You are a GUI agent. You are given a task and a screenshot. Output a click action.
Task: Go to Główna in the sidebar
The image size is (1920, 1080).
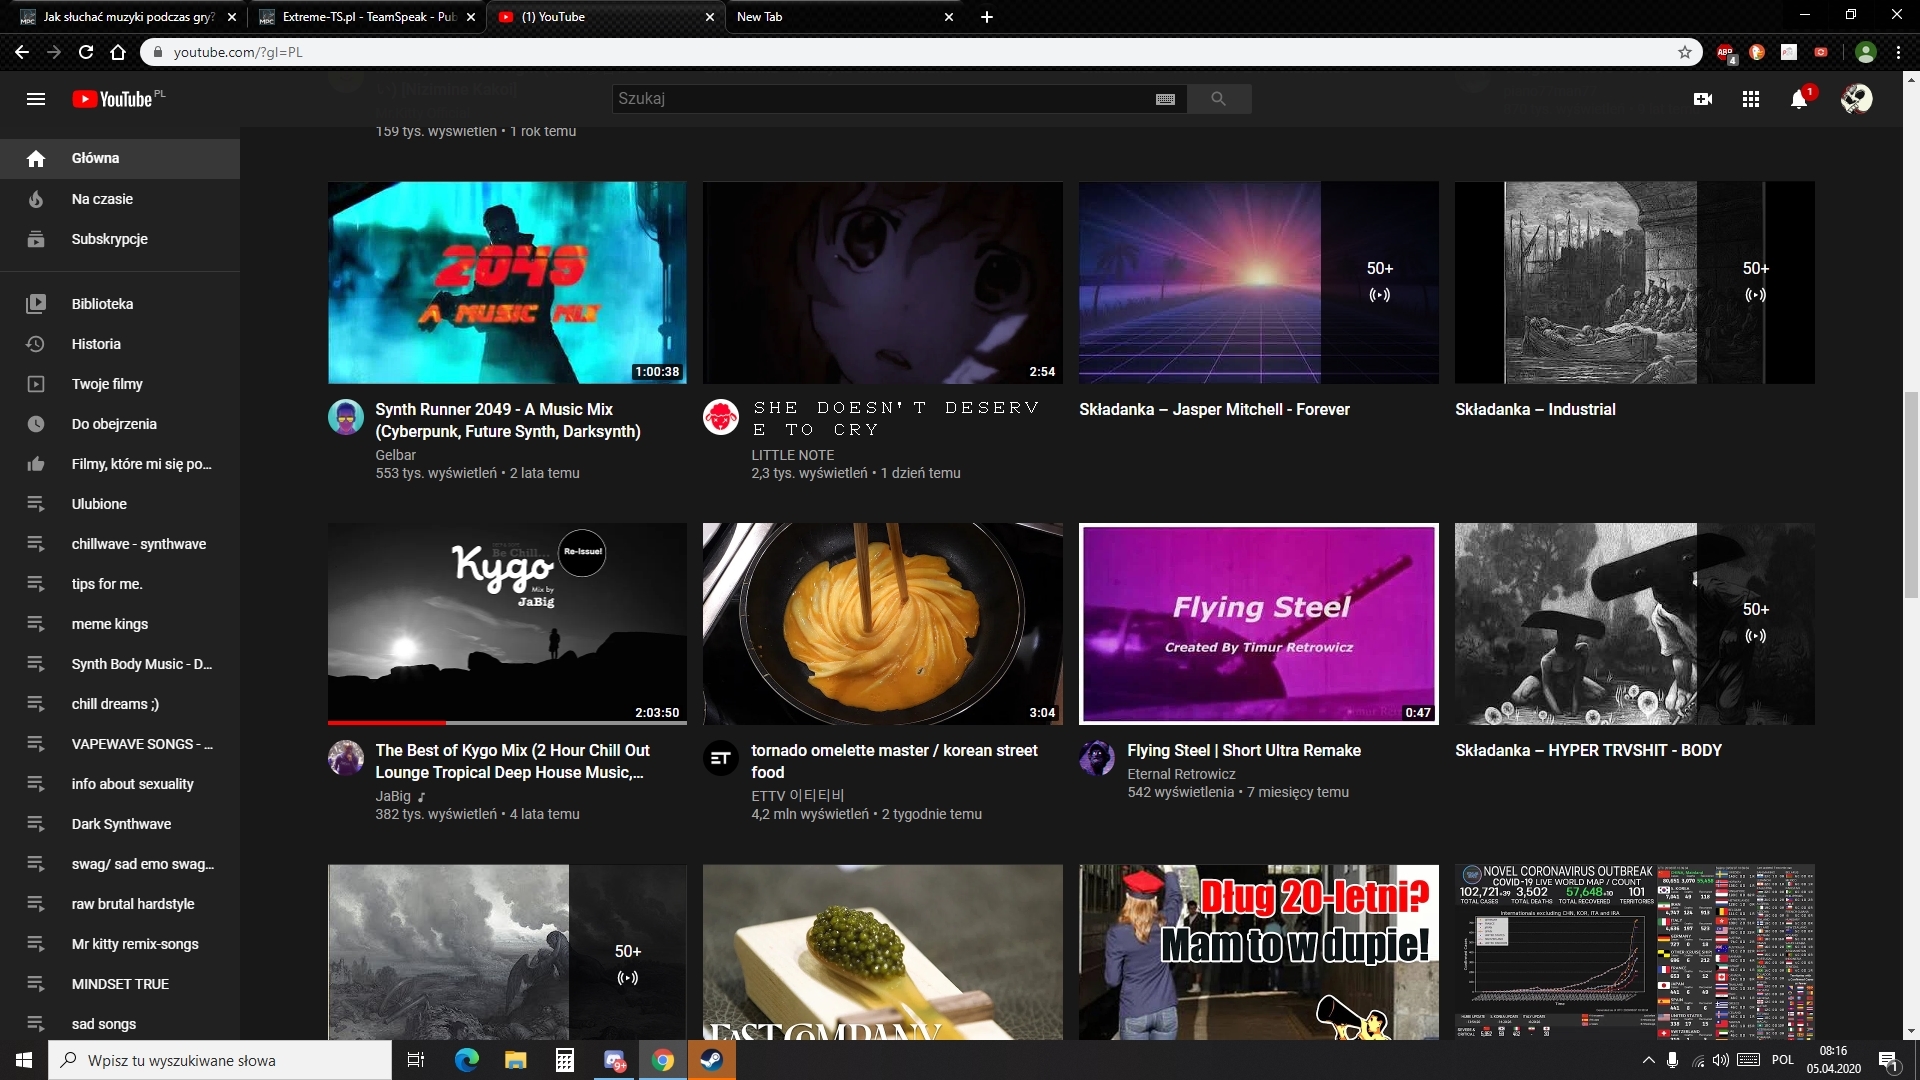[x=120, y=159]
